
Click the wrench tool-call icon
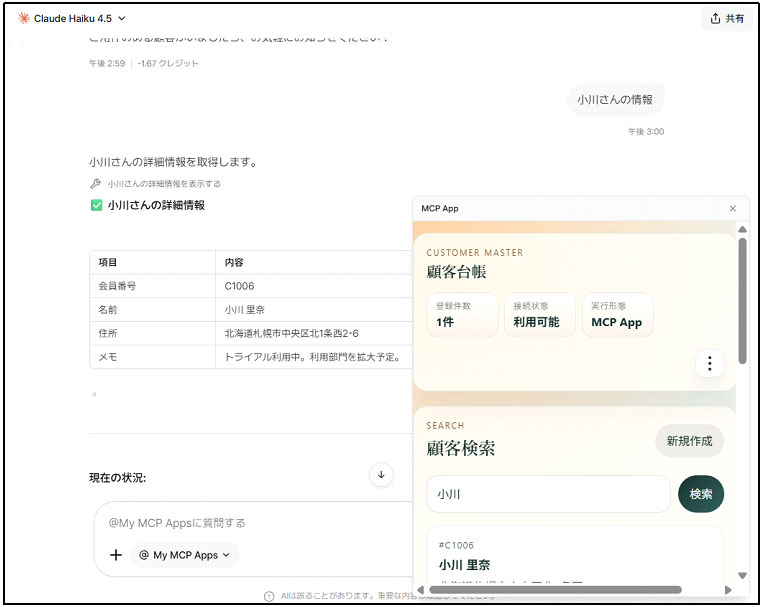tap(95, 184)
